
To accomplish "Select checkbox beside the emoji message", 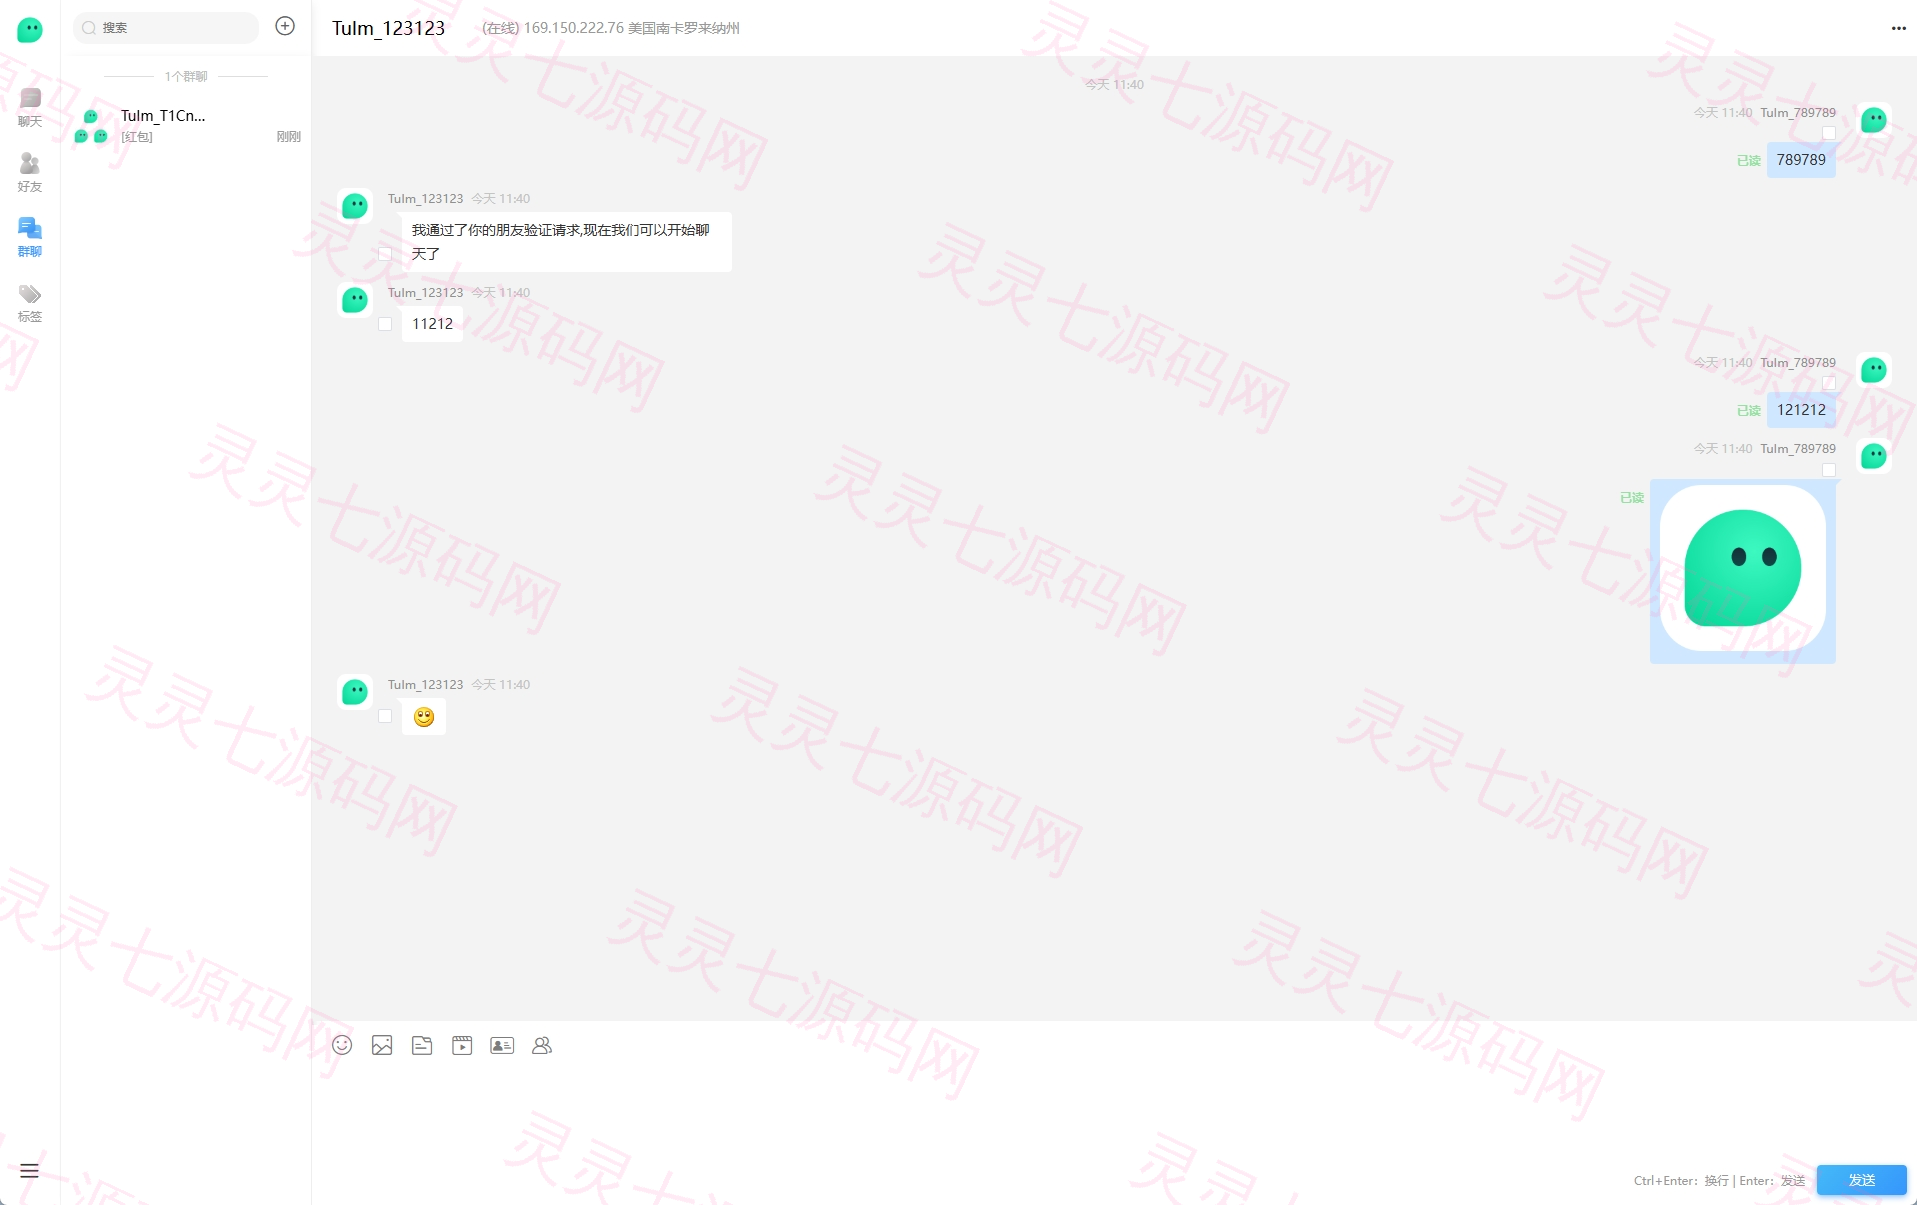I will pos(385,716).
